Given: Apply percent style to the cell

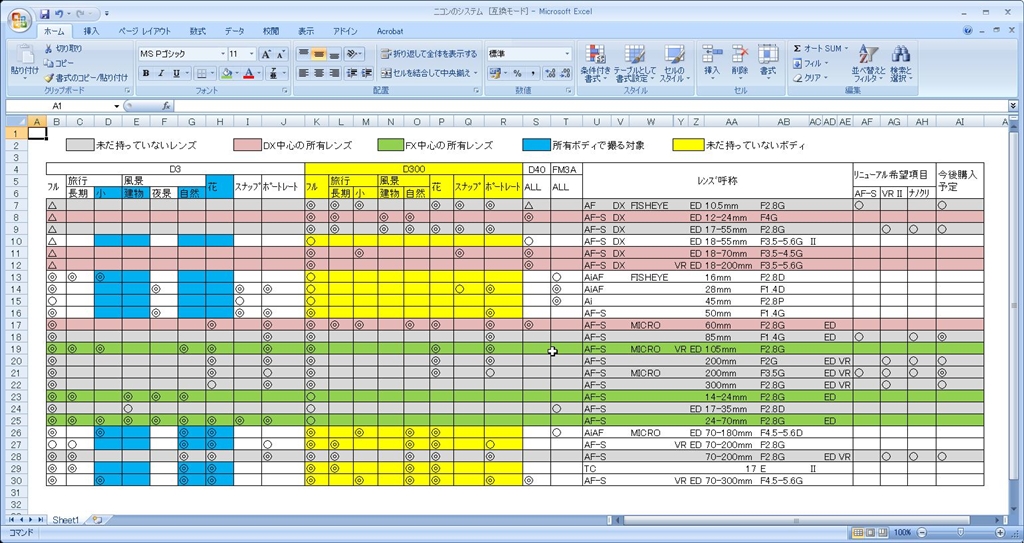Looking at the screenshot, I should 517,73.
